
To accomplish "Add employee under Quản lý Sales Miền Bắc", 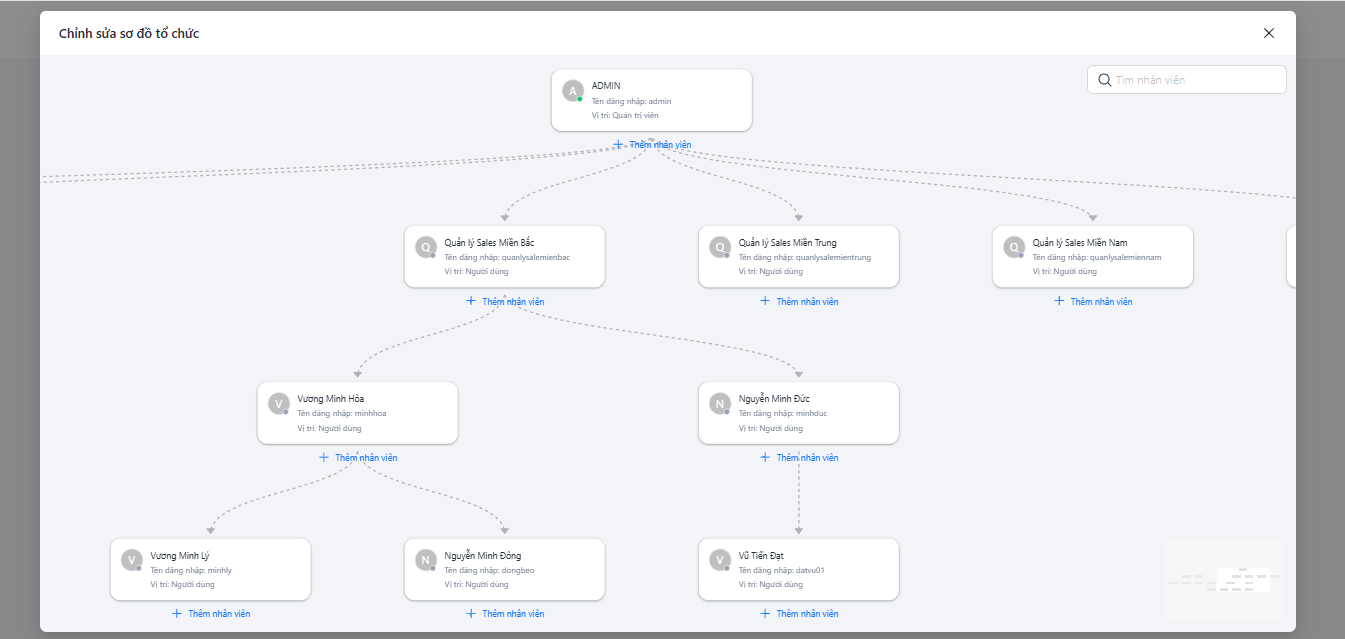I will click(505, 301).
